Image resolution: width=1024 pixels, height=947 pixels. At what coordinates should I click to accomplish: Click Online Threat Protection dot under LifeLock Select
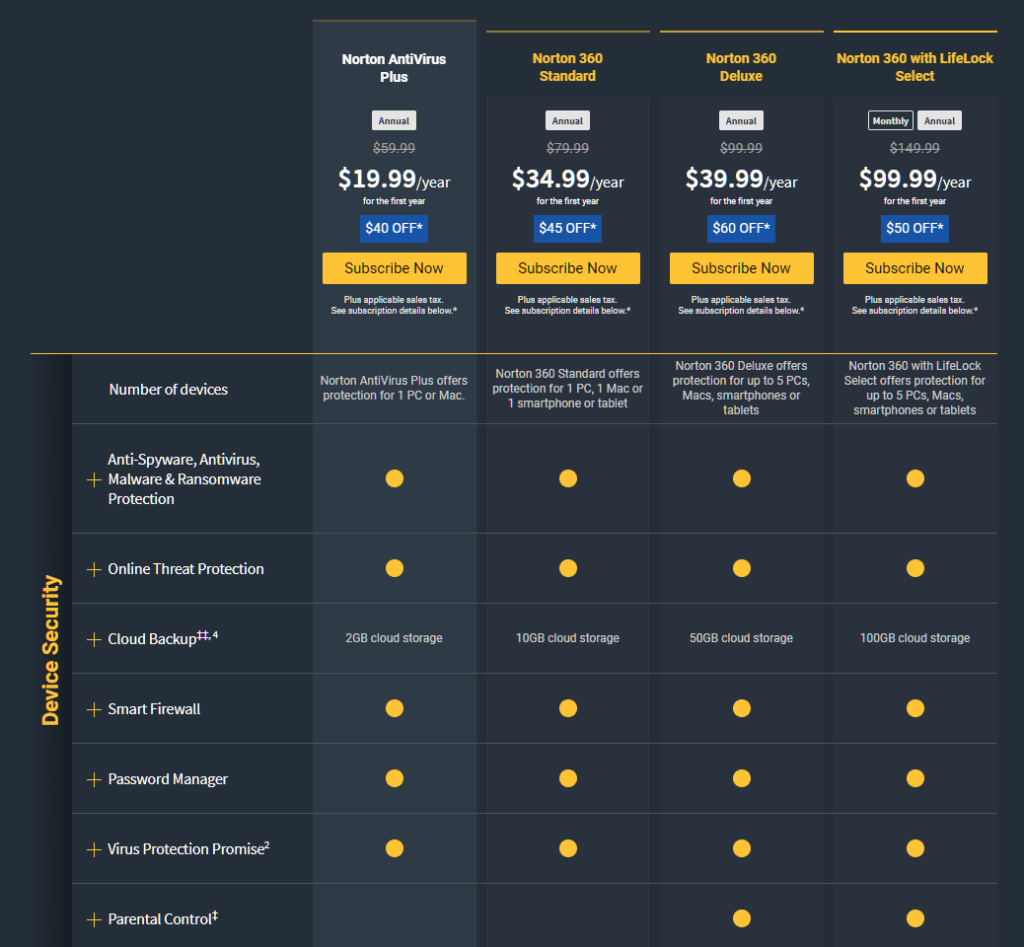coord(916,568)
